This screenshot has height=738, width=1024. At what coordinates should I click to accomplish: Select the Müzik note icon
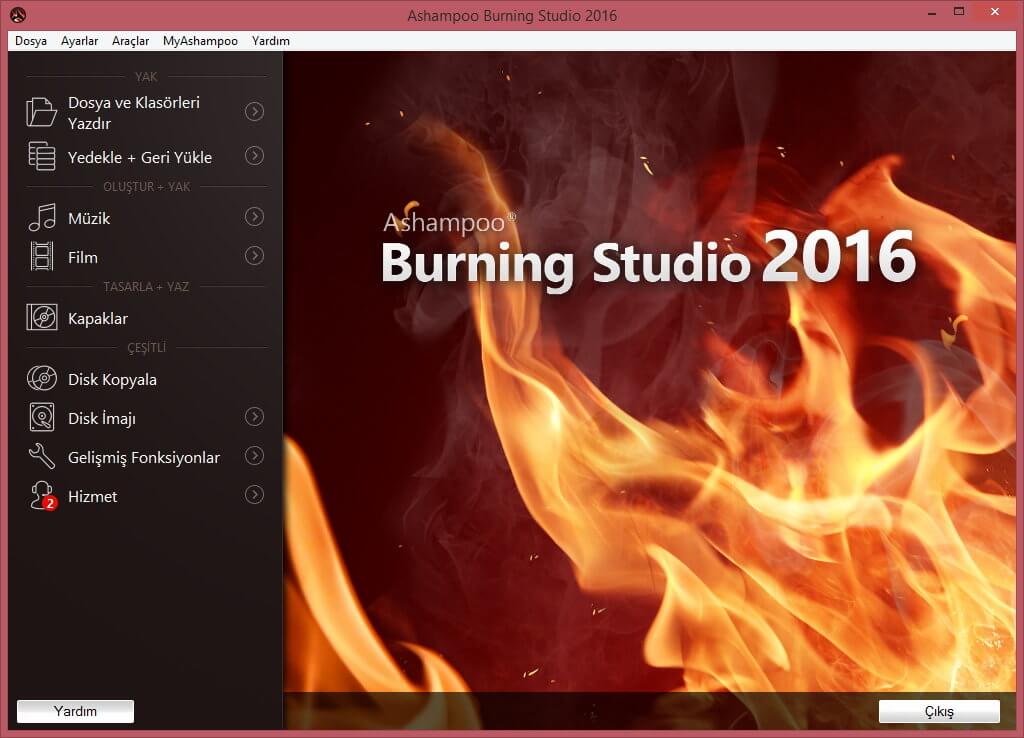pos(42,218)
